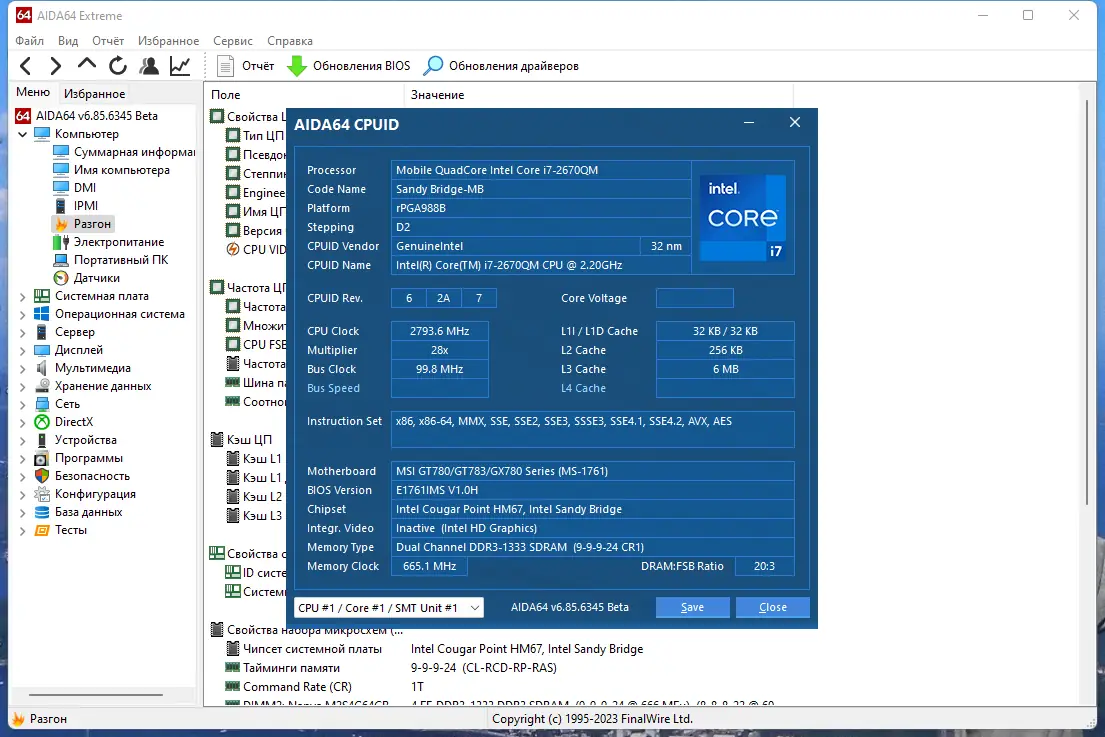Click the Memory Clock 665.1 MHz value
This screenshot has height=737, width=1105.
[429, 566]
